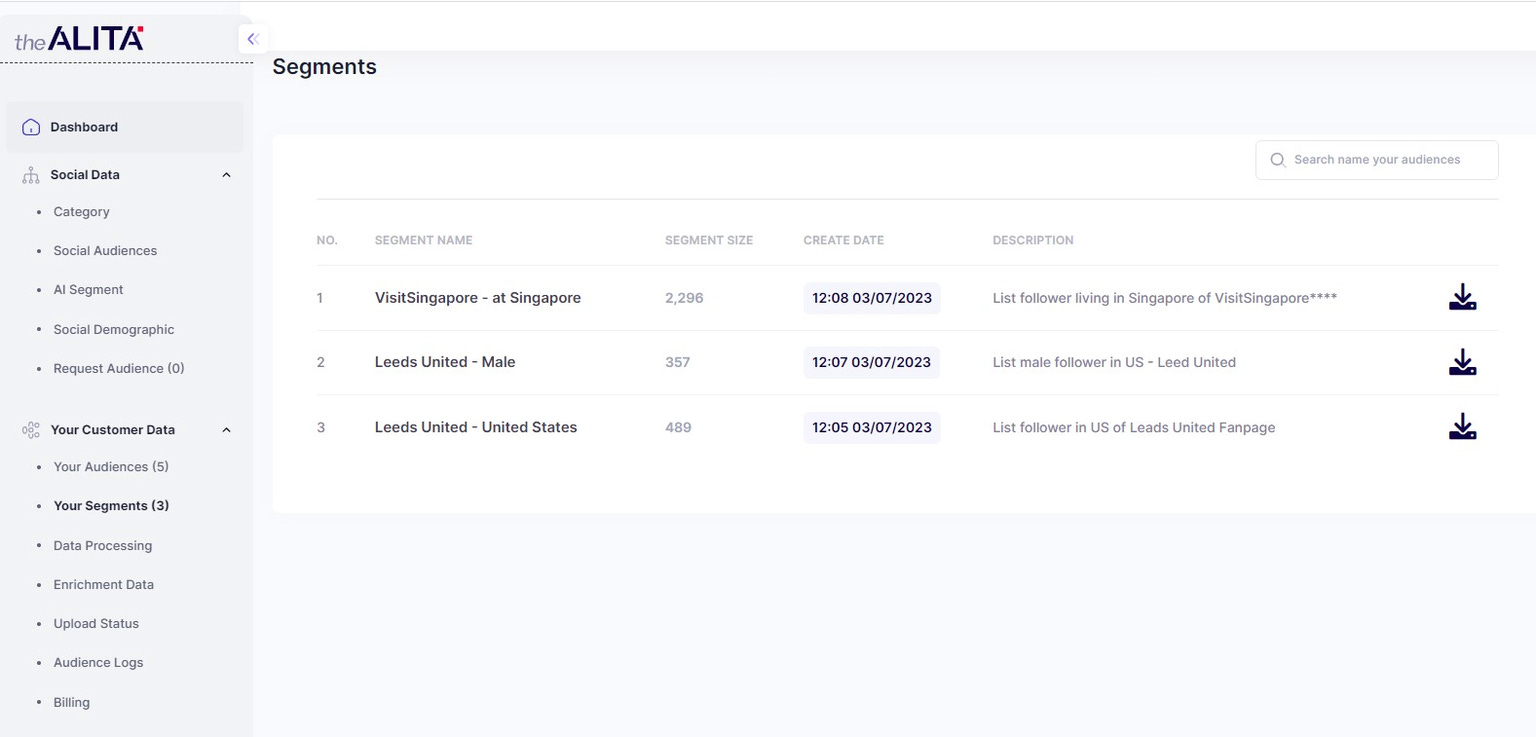Select Your Segments (3)
Image resolution: width=1536 pixels, height=737 pixels.
(111, 506)
